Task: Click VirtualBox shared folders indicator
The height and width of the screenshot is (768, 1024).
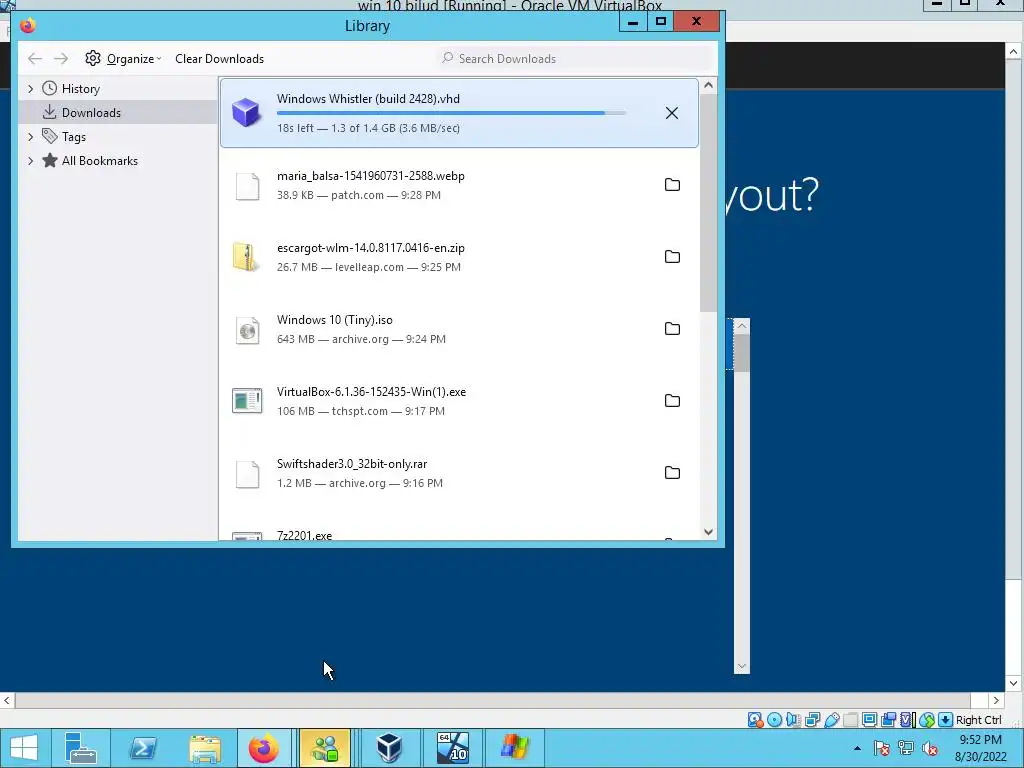Action: 850,720
